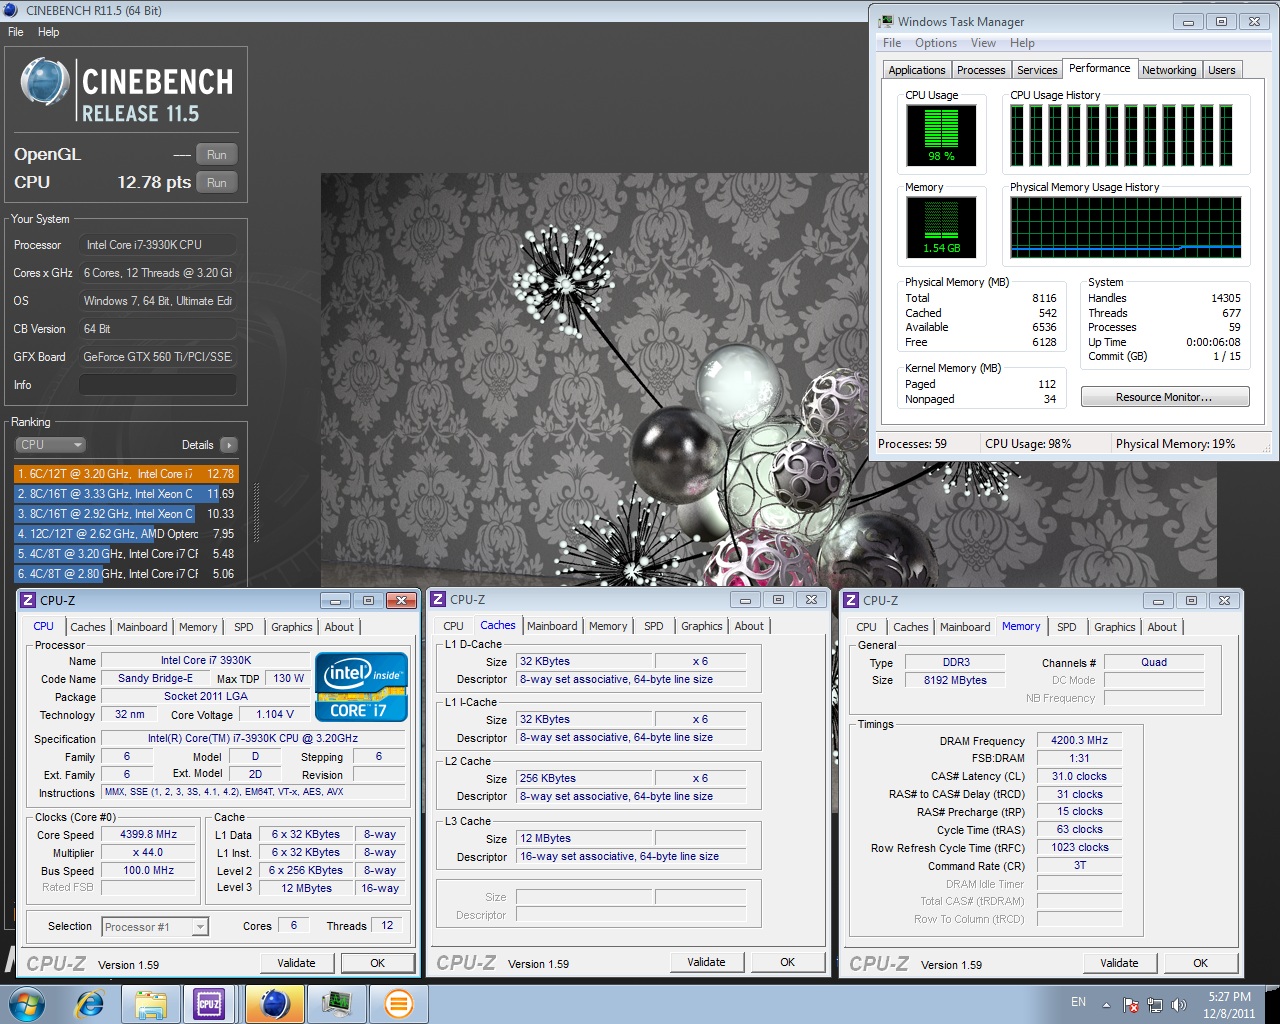
Task: Click Validate in CPU-Z window showing Processor info
Action: (296, 963)
